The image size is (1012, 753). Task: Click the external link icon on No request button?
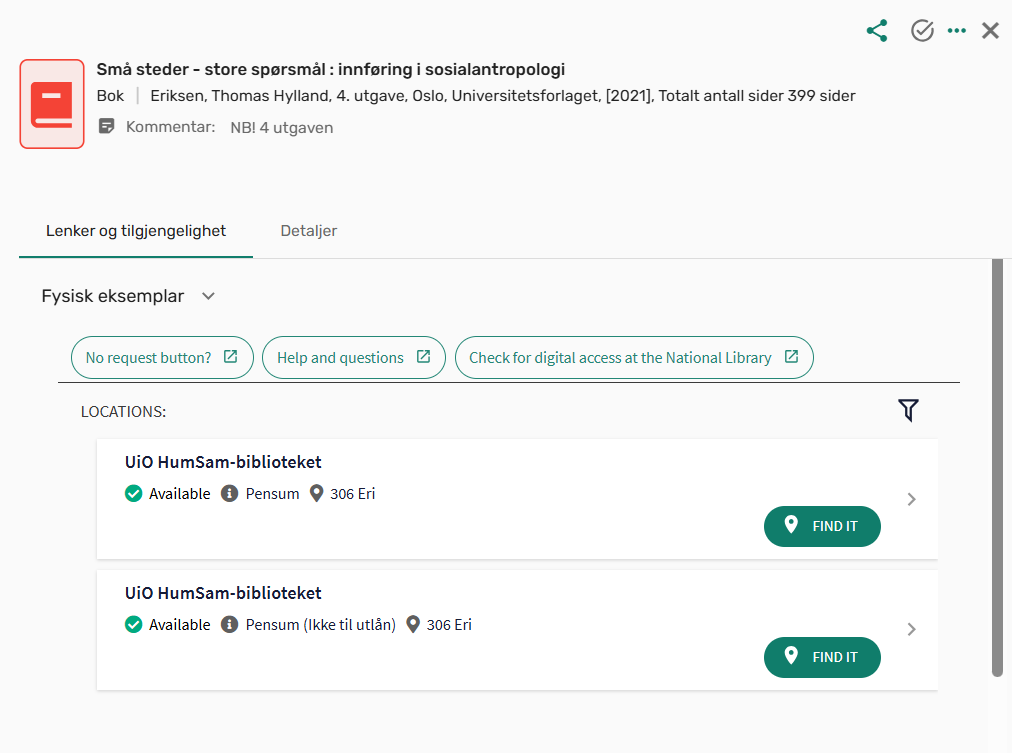click(230, 356)
